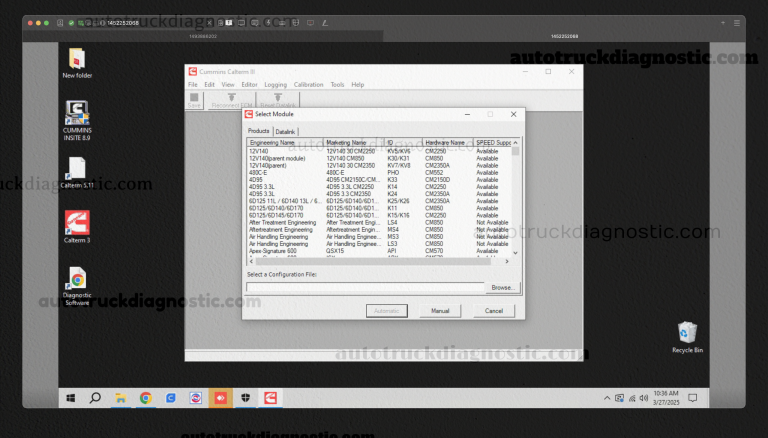
Task: Open the blue C app in taskbar
Action: pyautogui.click(x=170, y=398)
